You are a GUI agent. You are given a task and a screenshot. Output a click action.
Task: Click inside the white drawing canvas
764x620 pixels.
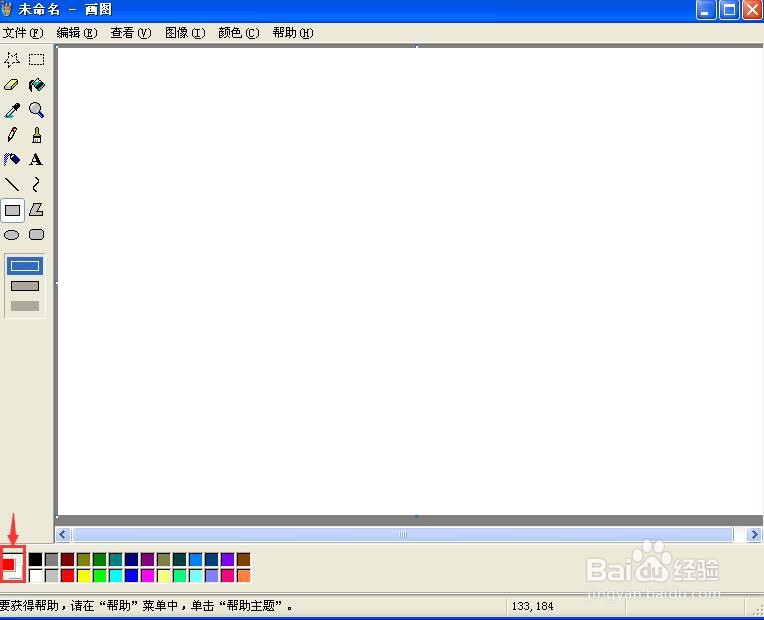point(409,281)
